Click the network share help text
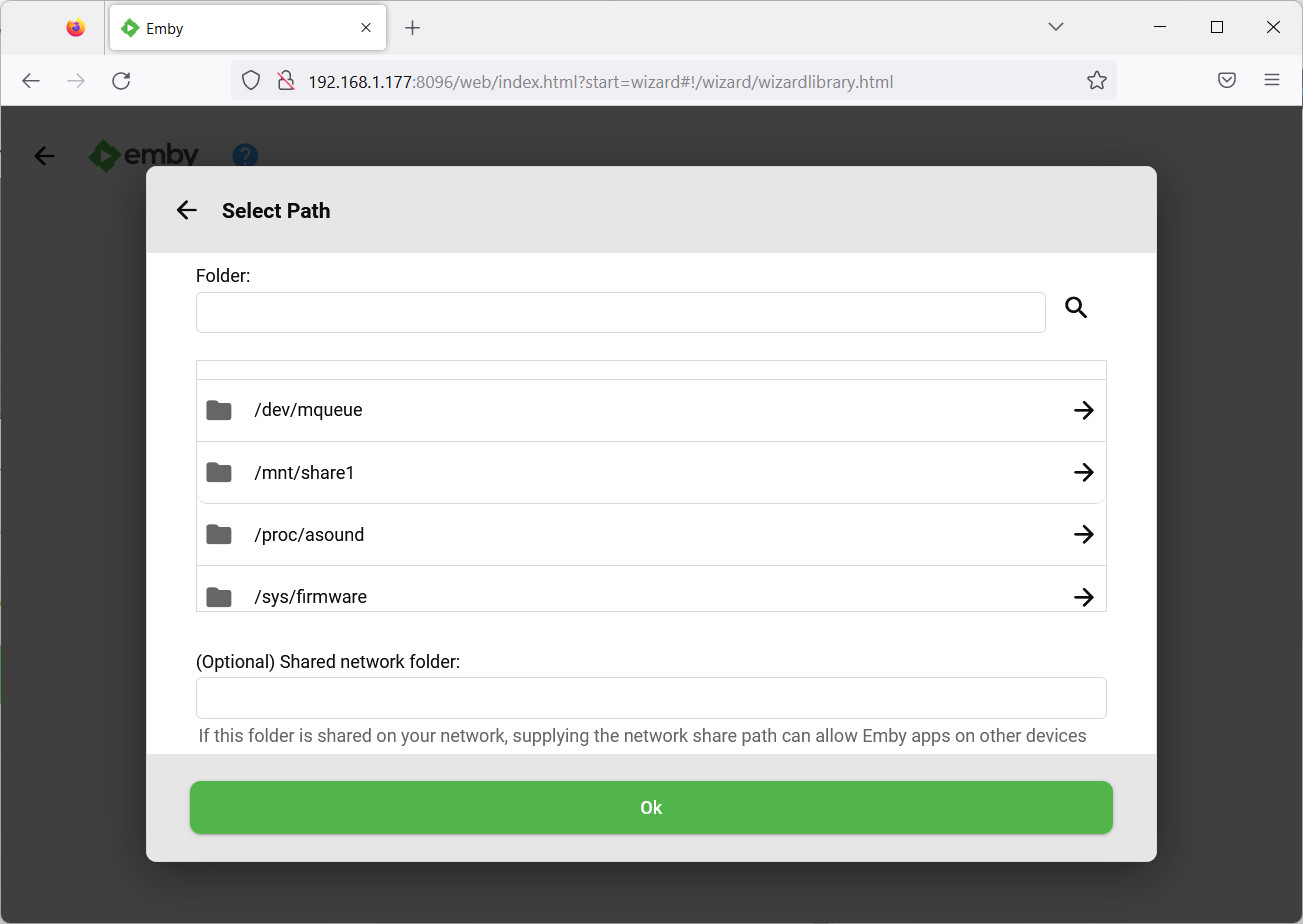The width and height of the screenshot is (1303, 924). click(642, 736)
